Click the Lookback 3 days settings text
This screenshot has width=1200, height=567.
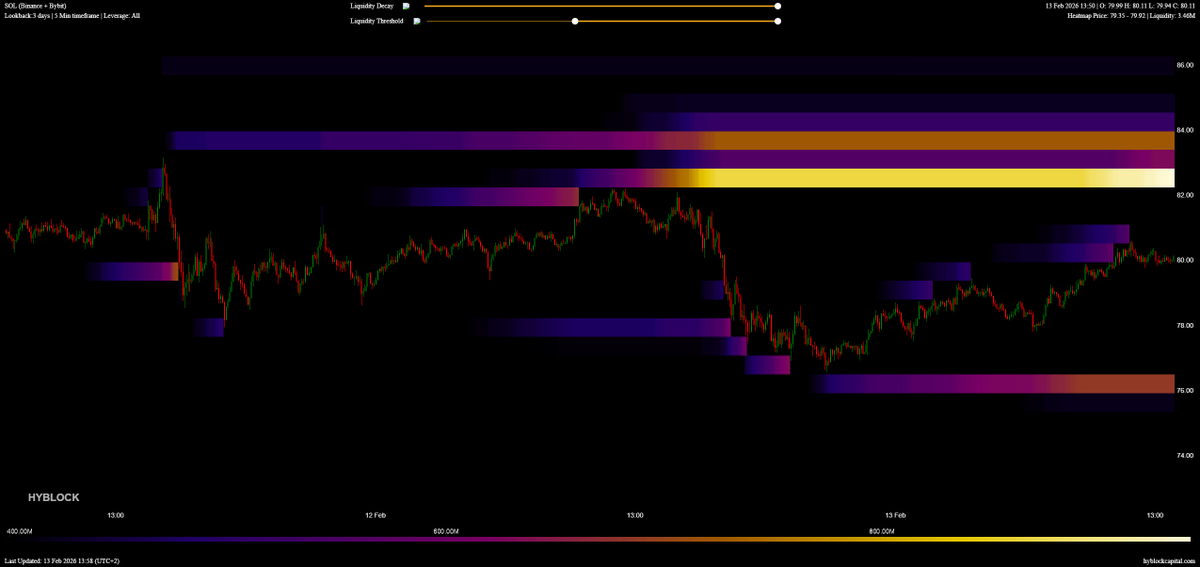click(x=72, y=16)
